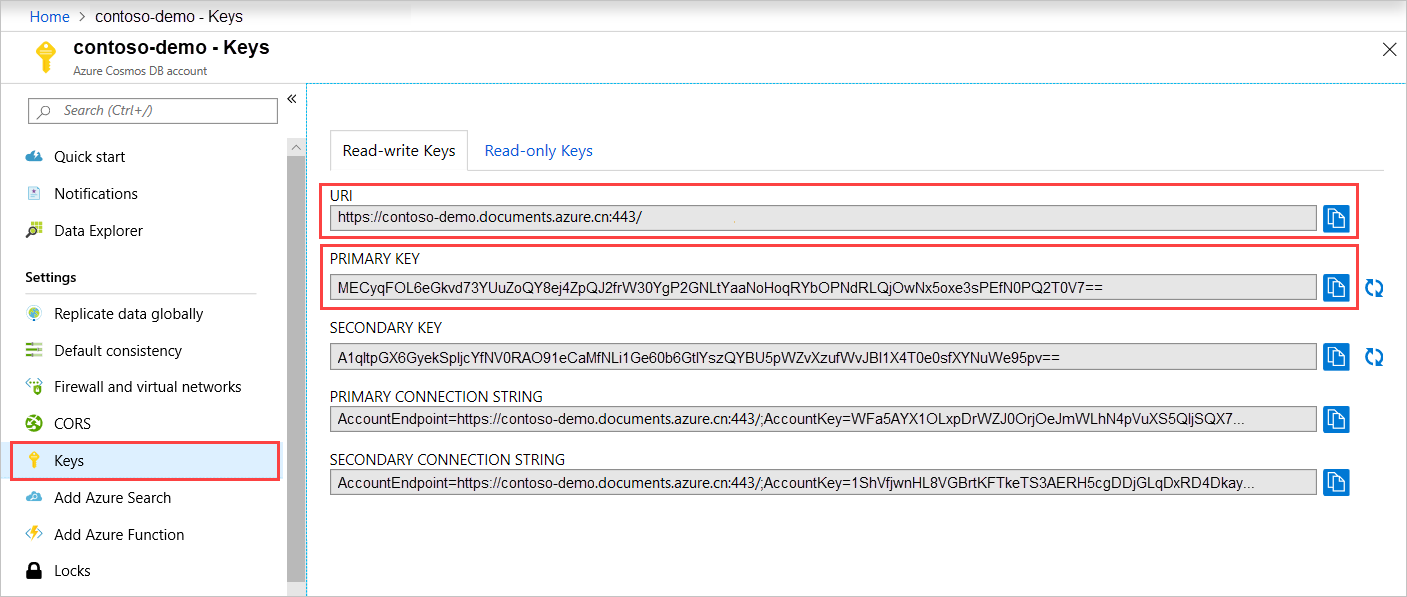1407x597 pixels.
Task: Click the sidebar Search input box
Action: 153,111
